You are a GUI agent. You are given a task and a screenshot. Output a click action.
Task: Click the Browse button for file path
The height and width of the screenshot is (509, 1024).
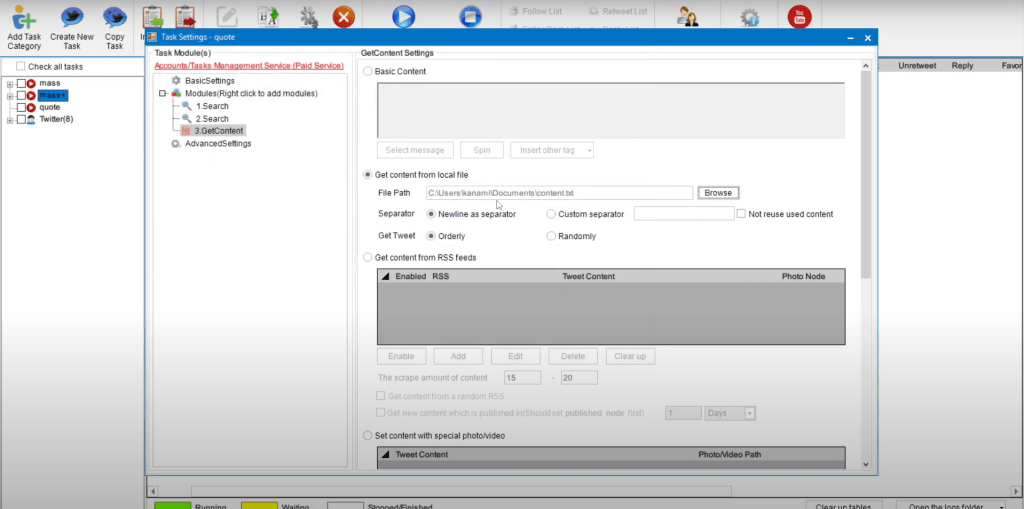tap(718, 192)
